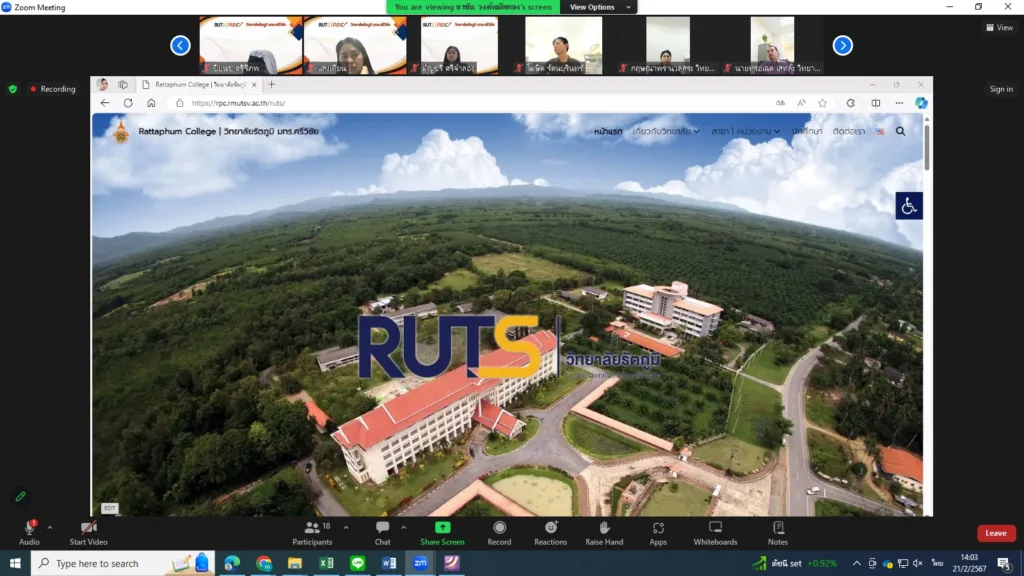Image resolution: width=1024 pixels, height=576 pixels.
Task: Open the View Options dropdown
Action: click(599, 7)
